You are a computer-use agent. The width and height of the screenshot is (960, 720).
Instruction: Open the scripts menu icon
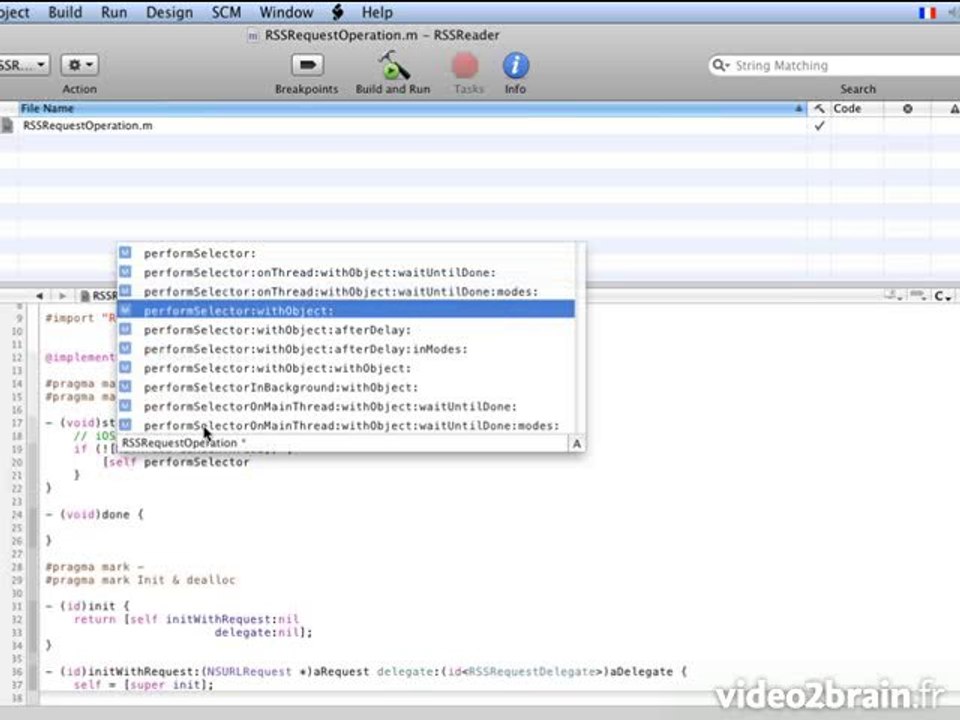[x=337, y=12]
